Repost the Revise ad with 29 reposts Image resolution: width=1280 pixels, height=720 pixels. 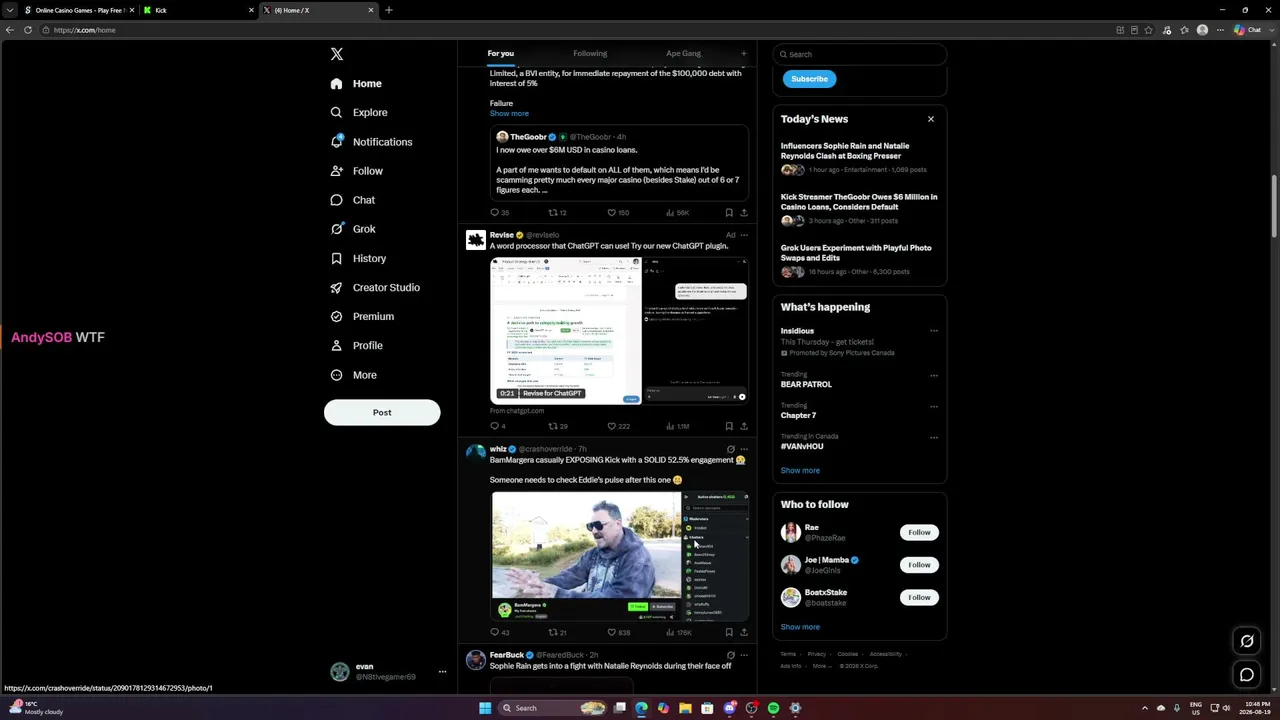557,426
